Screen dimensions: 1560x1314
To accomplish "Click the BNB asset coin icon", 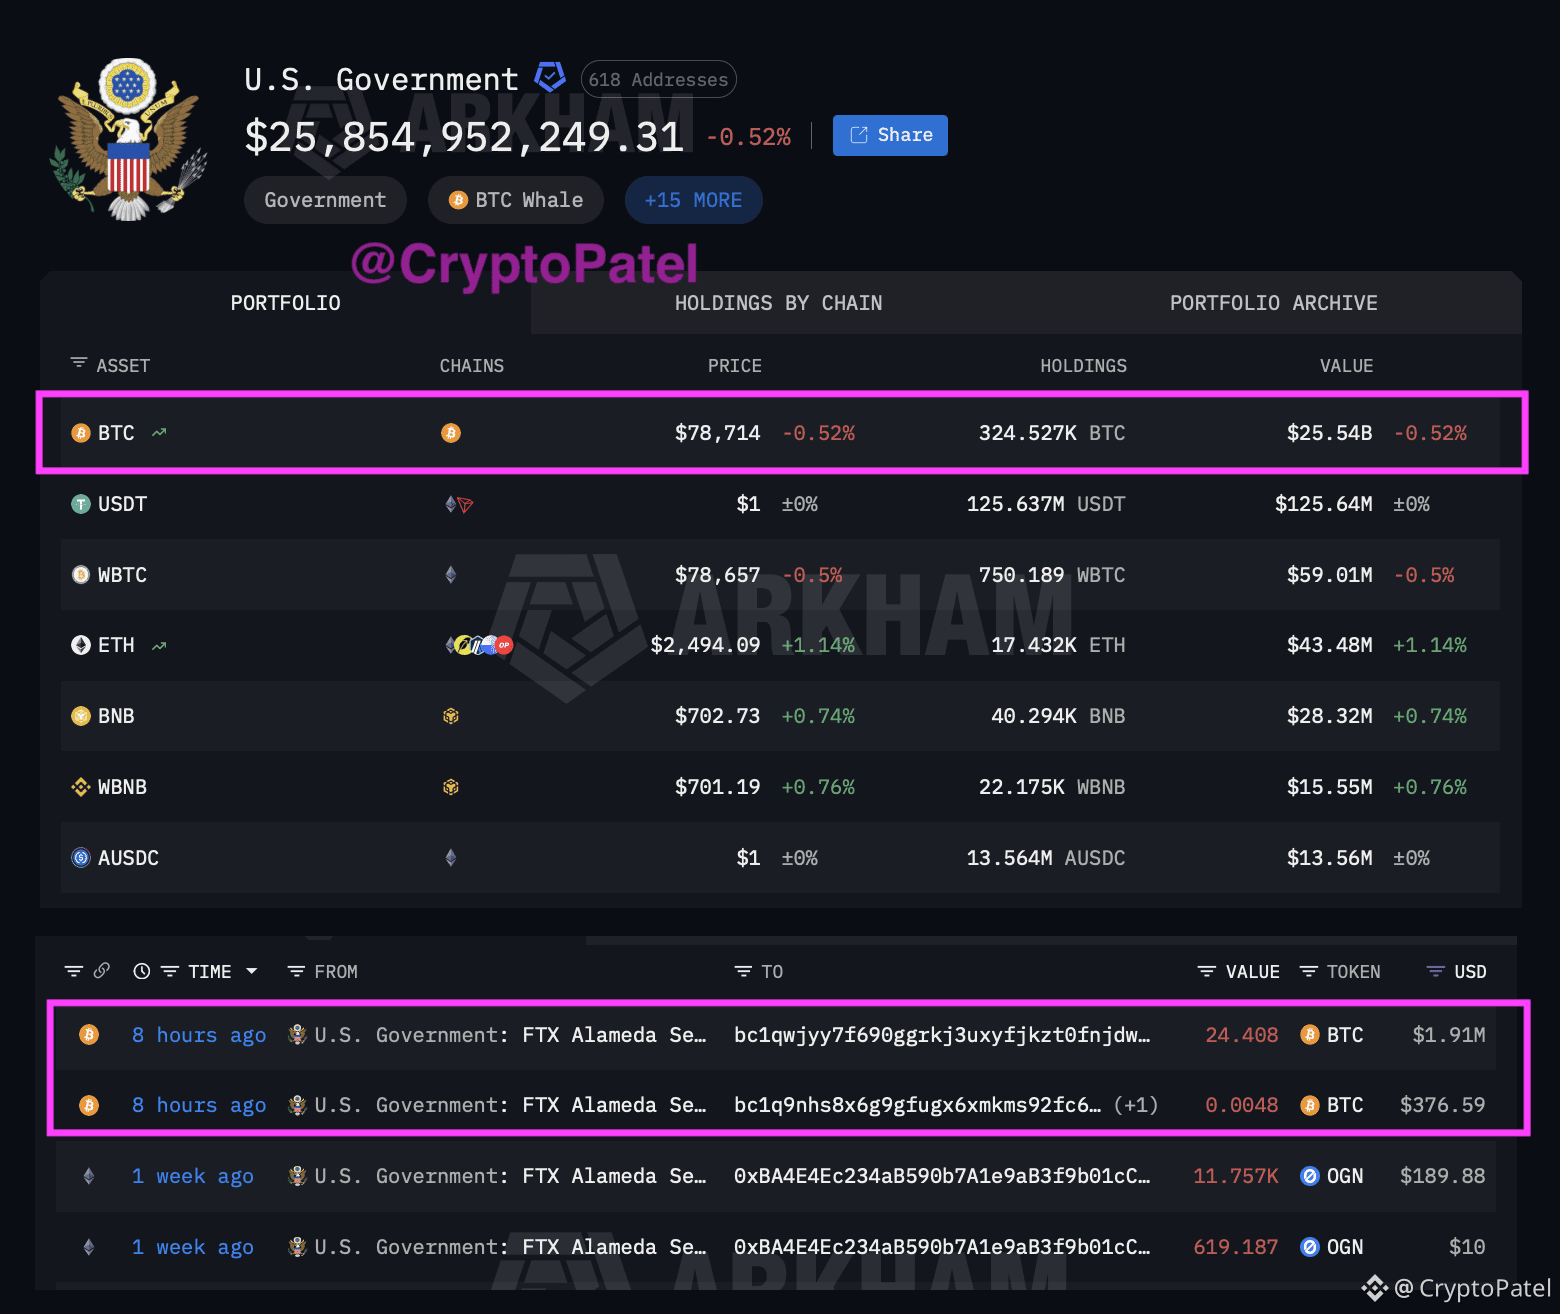I will 81,716.
